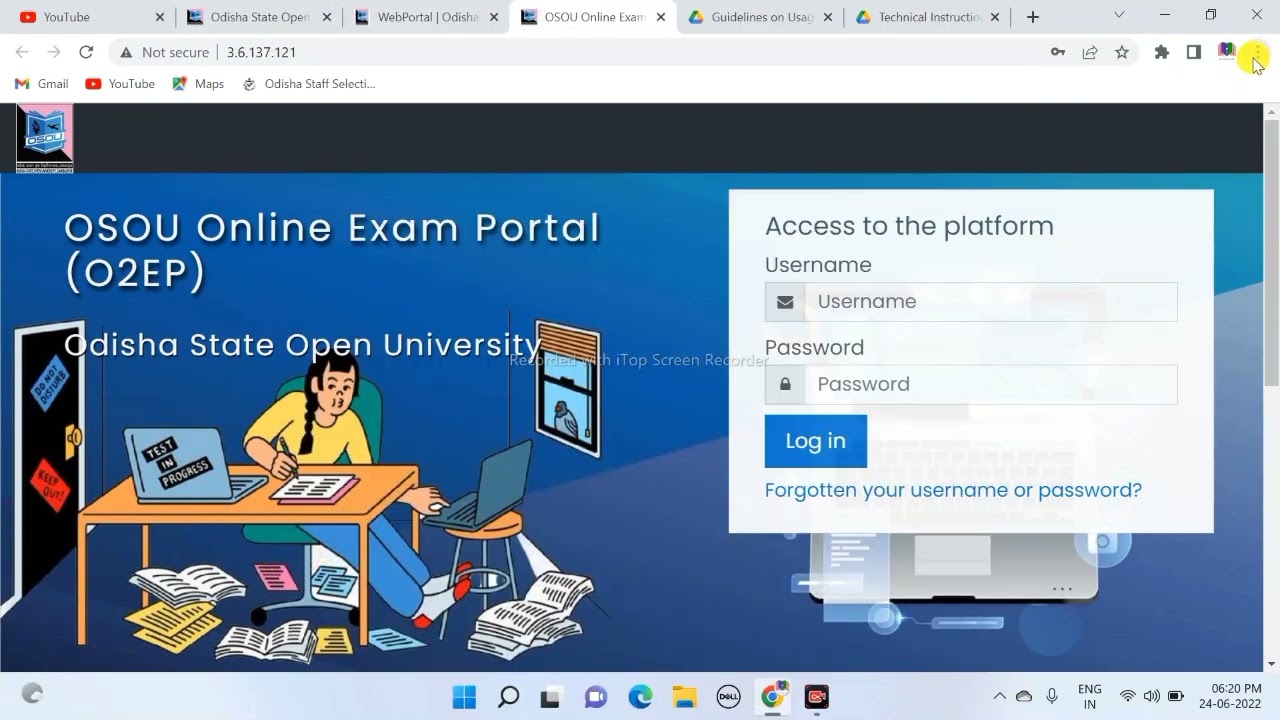
Task: Reload the current page
Action: (86, 52)
